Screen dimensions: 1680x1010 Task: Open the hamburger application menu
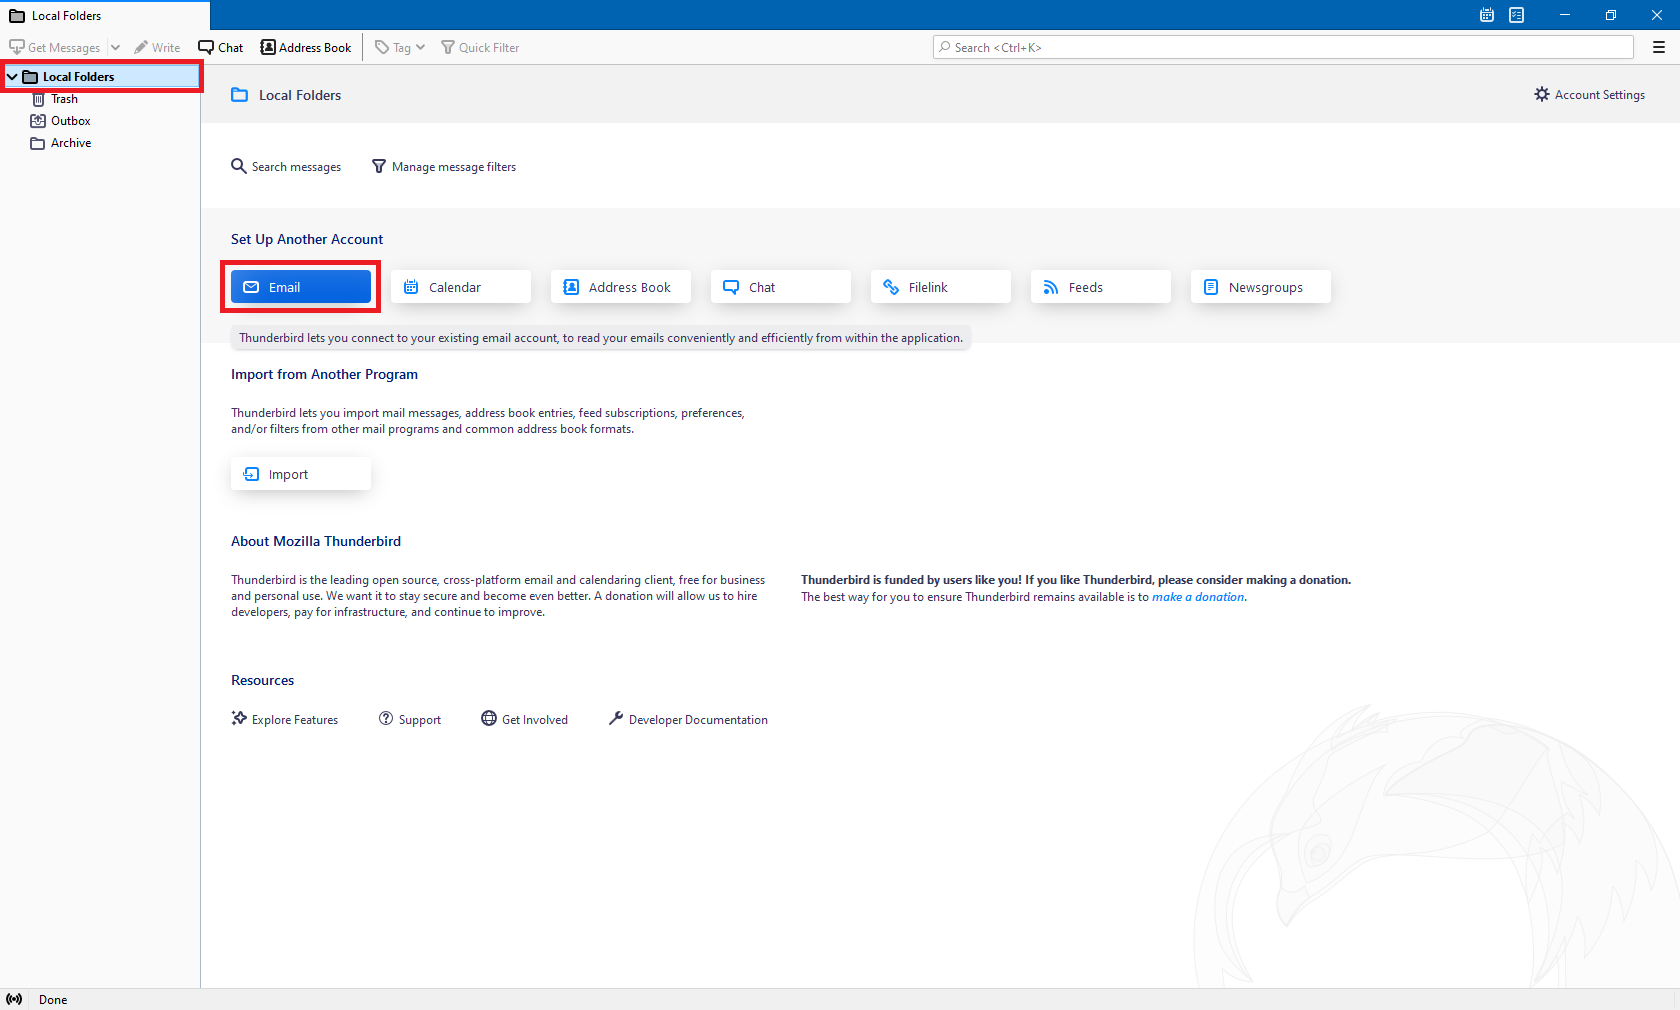click(x=1659, y=47)
